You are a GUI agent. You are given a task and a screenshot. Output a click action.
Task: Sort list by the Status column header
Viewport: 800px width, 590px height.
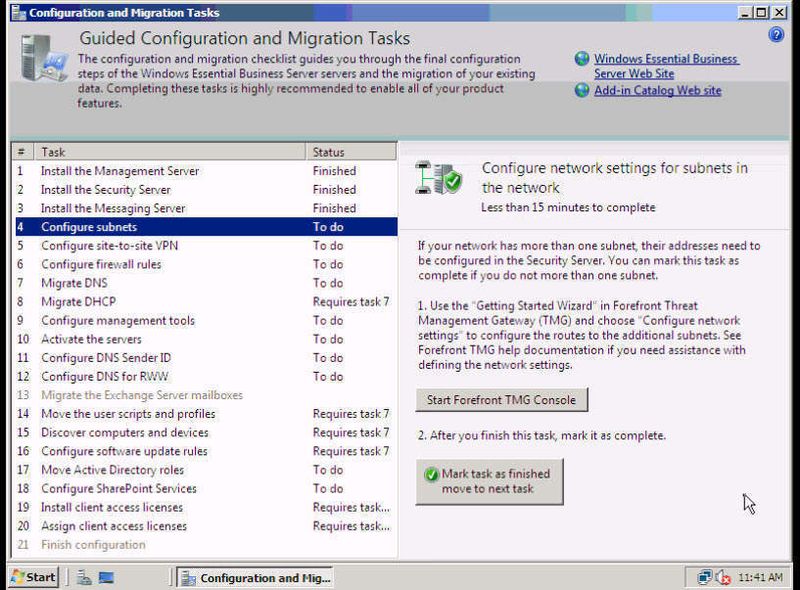350,152
